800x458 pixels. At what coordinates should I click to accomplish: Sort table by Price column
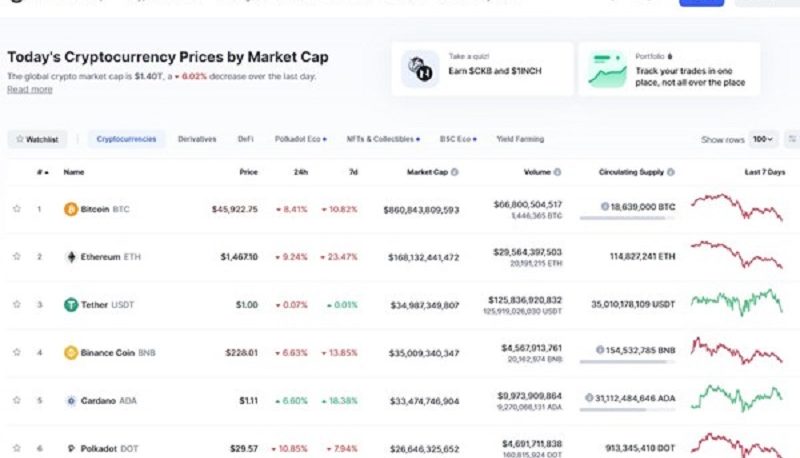pos(248,172)
